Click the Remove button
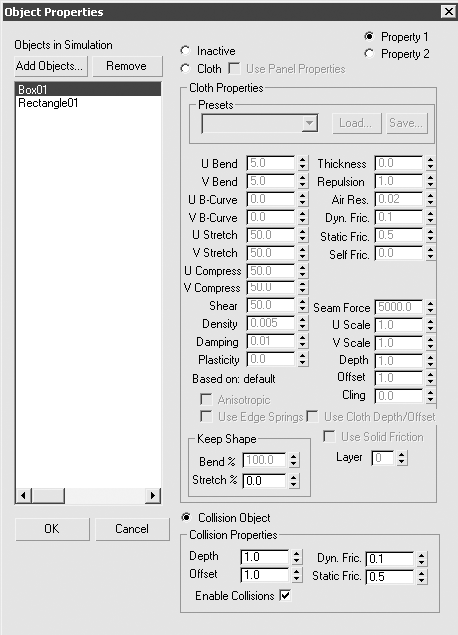The image size is (458, 635). click(128, 66)
